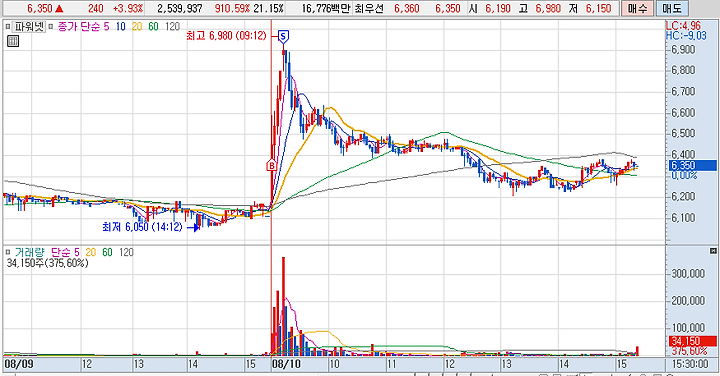Select price MA 60 green label
720x376 pixels.
click(x=153, y=27)
